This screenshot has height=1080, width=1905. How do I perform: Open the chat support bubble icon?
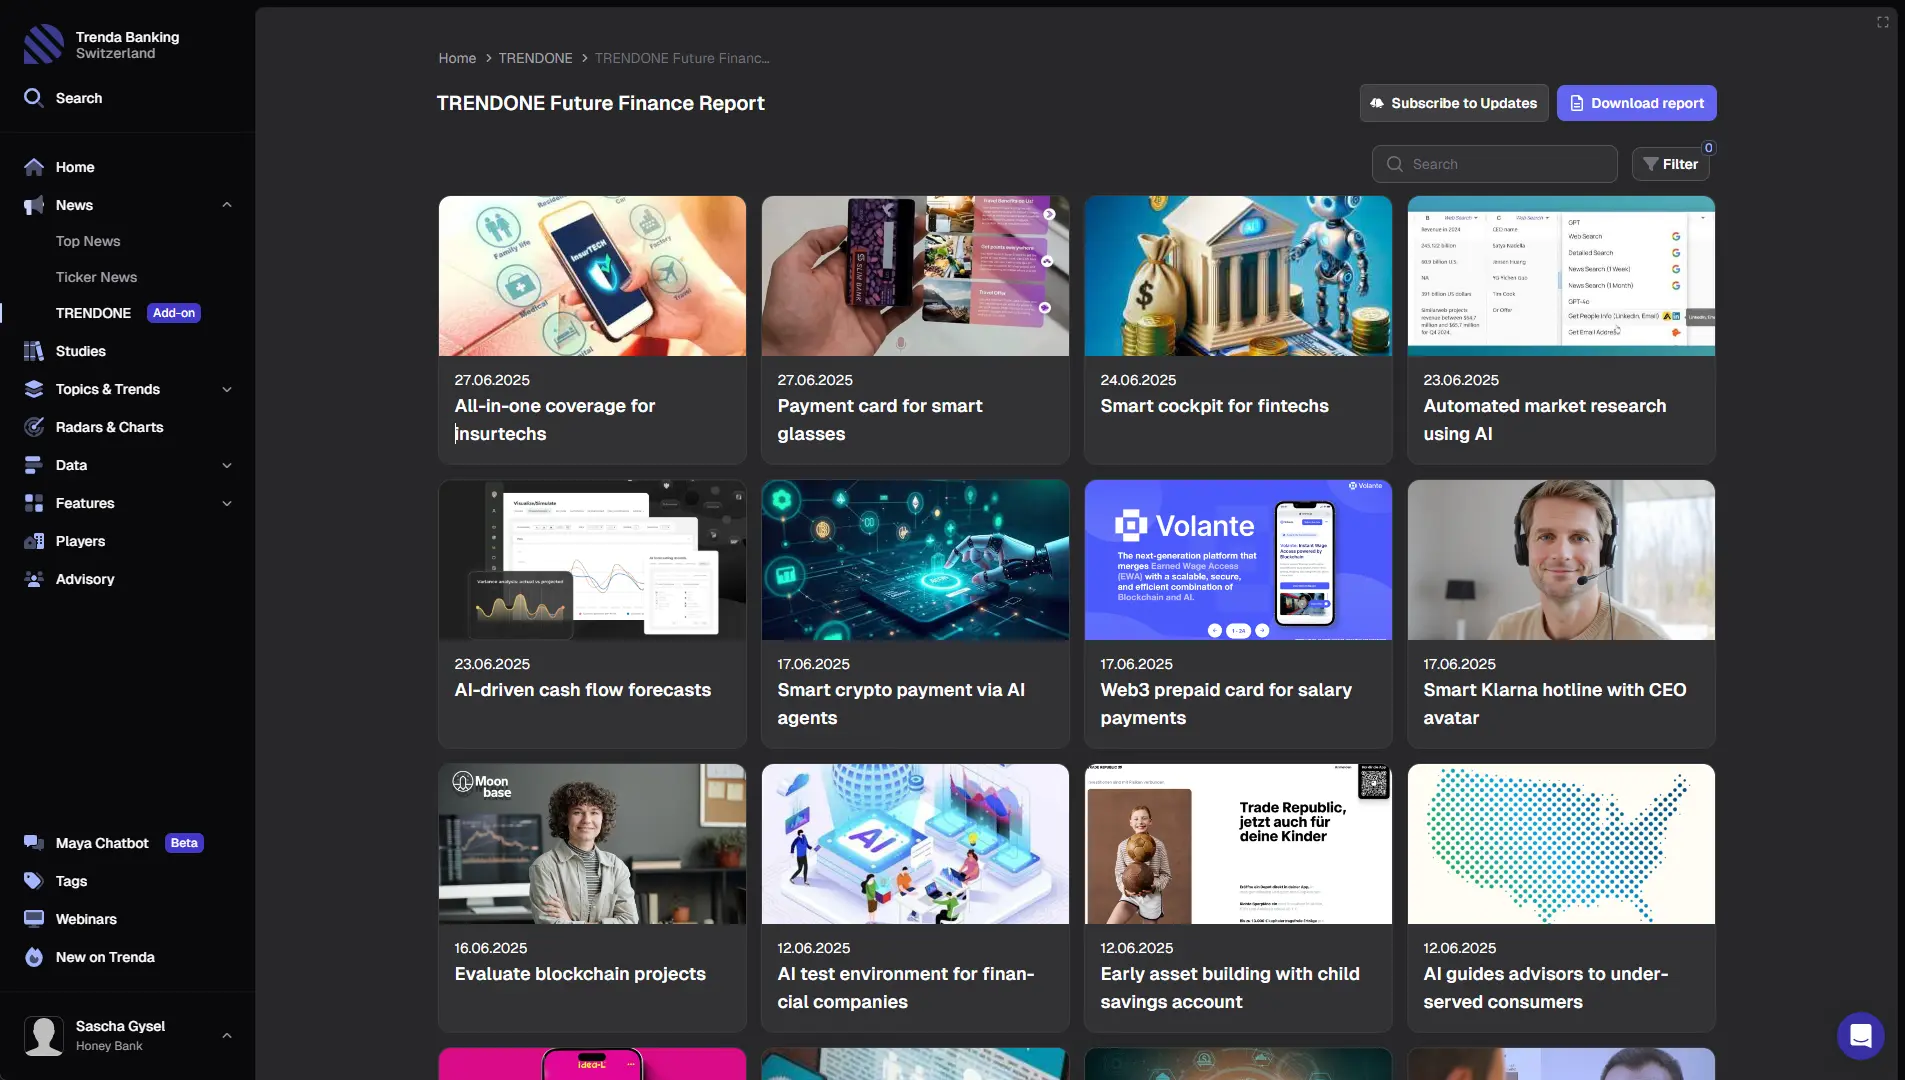[x=1860, y=1035]
